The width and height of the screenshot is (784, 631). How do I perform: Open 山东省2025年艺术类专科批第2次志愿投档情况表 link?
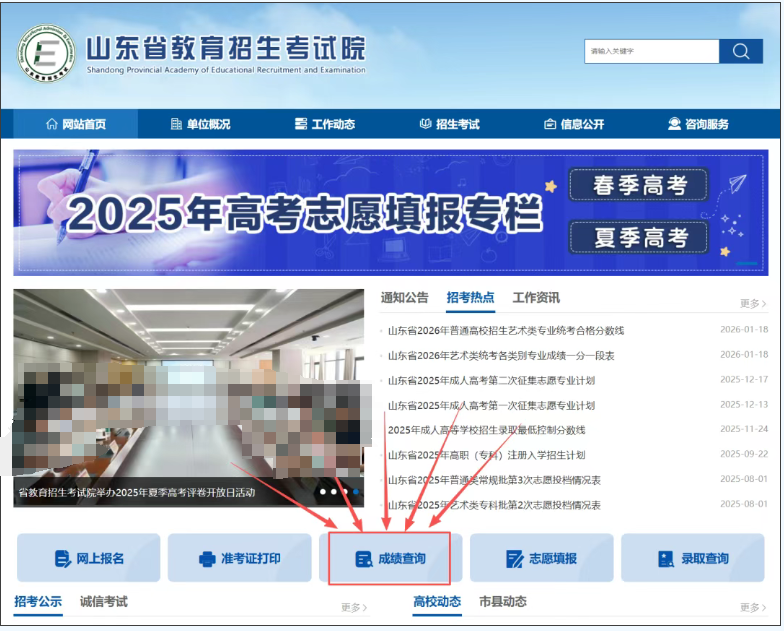[x=494, y=505]
